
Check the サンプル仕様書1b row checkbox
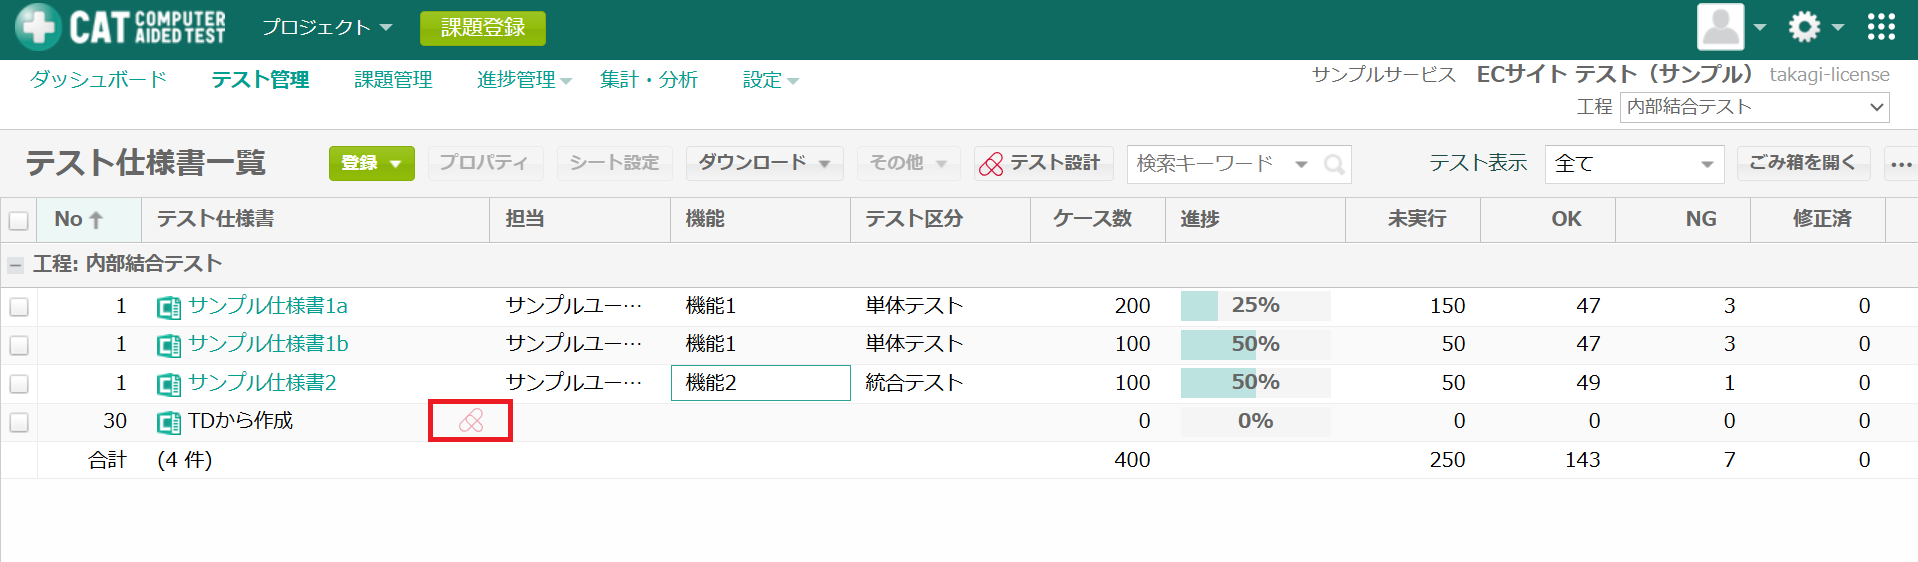(19, 345)
